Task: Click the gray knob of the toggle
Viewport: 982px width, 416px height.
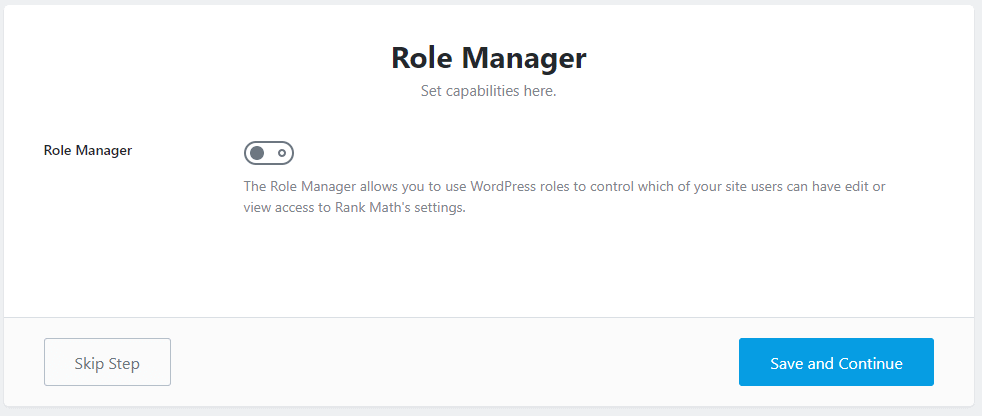Action: click(258, 153)
